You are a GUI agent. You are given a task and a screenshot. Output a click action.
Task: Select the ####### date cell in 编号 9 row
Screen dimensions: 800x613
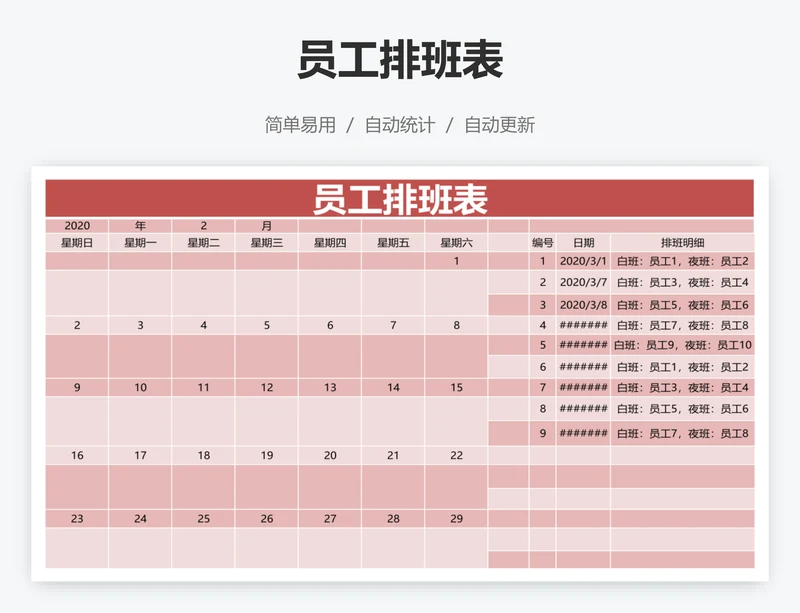coord(583,433)
